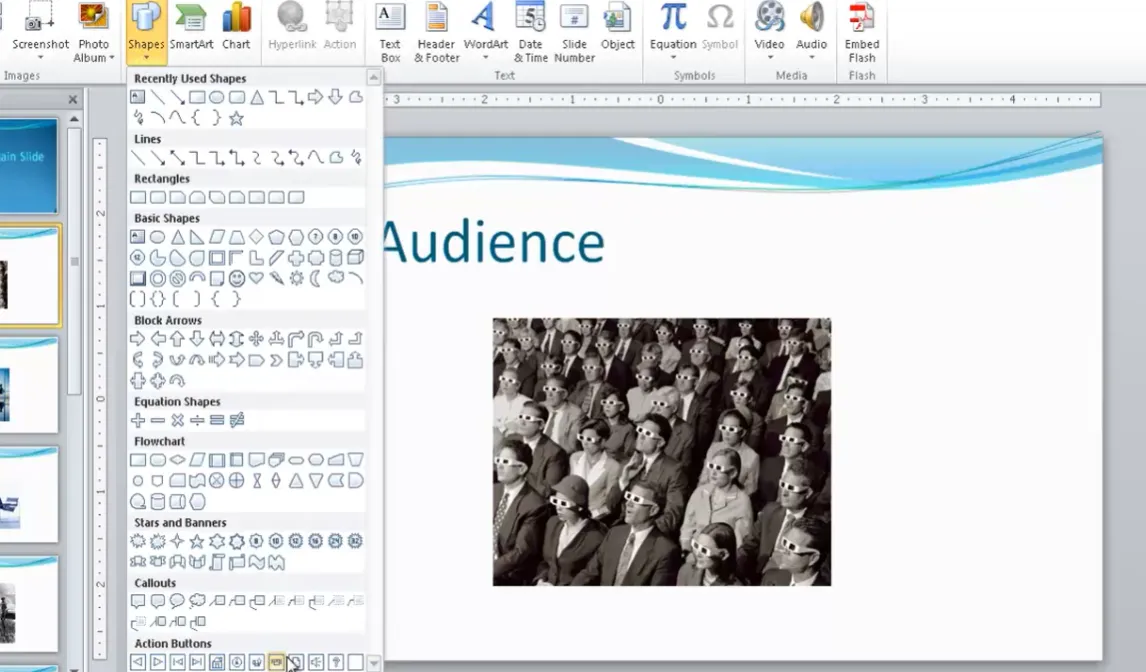Select the Cube basic shape
The height and width of the screenshot is (672, 1146).
[x=355, y=258]
